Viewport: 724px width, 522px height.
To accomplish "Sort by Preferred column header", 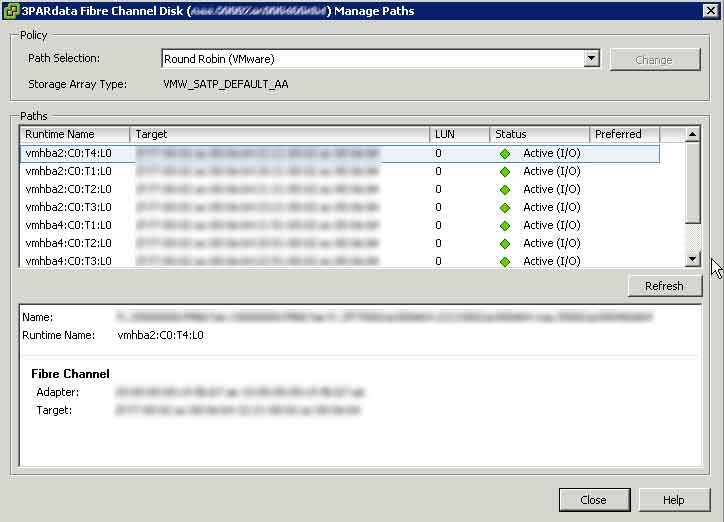I will 625,134.
